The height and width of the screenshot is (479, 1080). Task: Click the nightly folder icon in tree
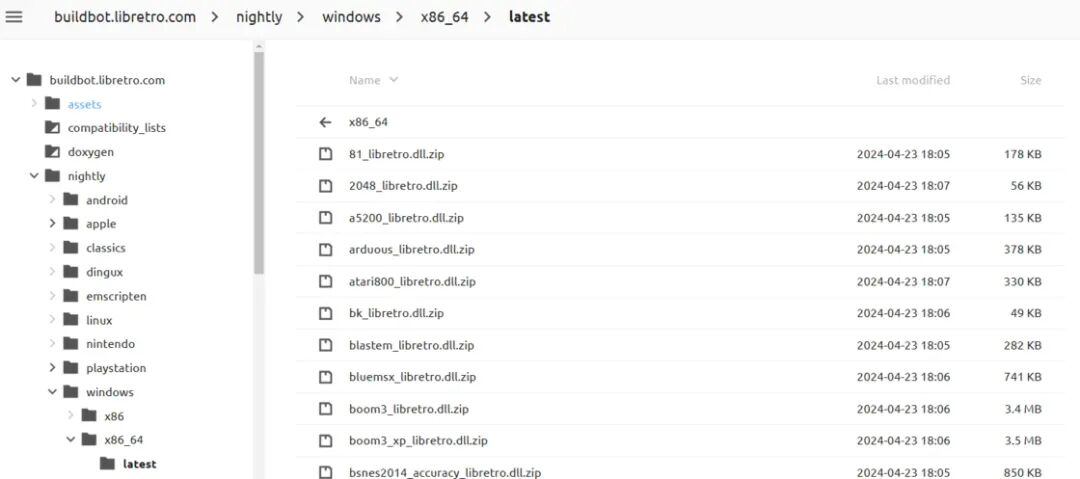(52, 176)
